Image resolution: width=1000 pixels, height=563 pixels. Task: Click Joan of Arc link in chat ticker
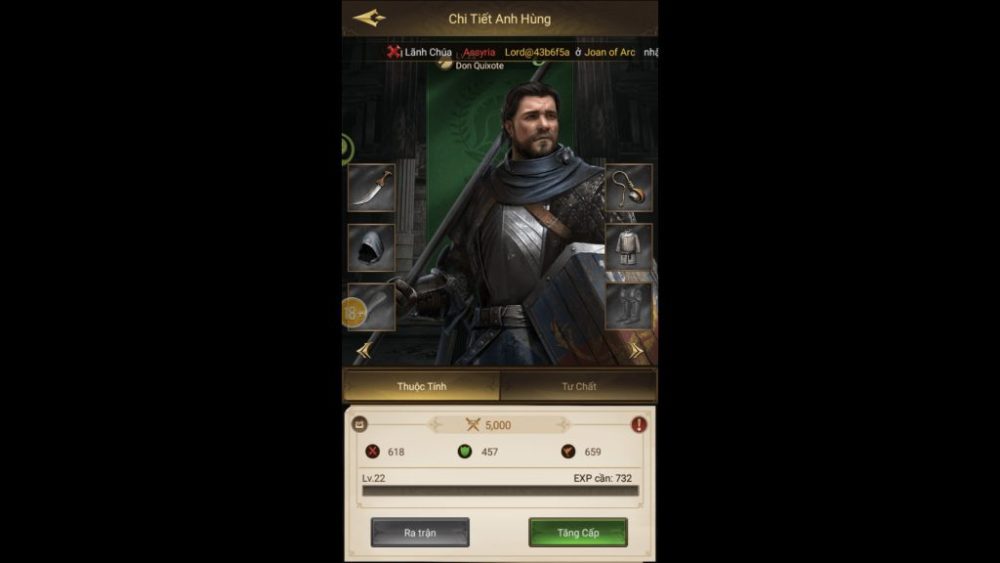(610, 52)
